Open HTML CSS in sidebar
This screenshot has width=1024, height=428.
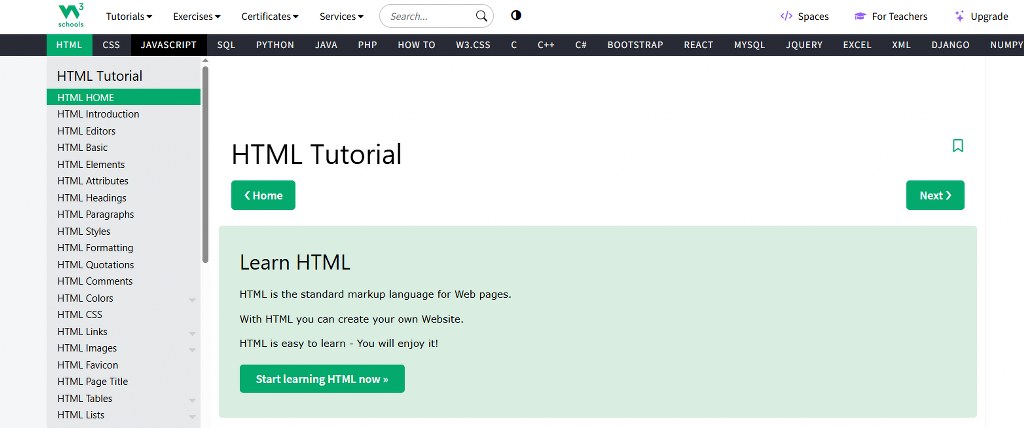click(x=123, y=314)
